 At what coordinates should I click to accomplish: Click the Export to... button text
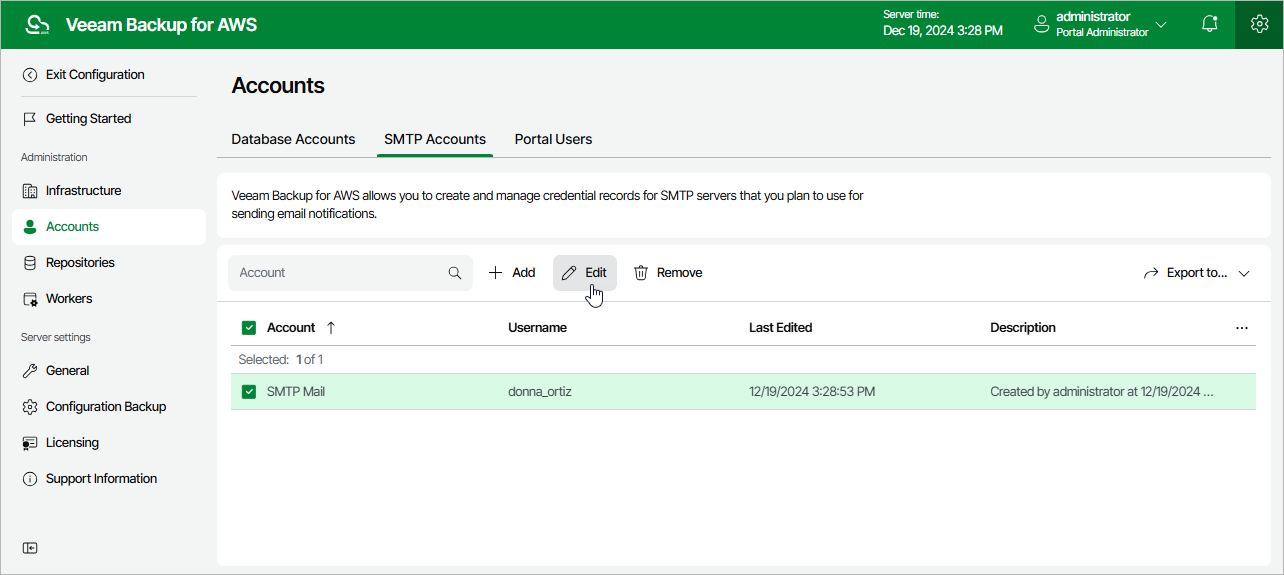[1197, 273]
